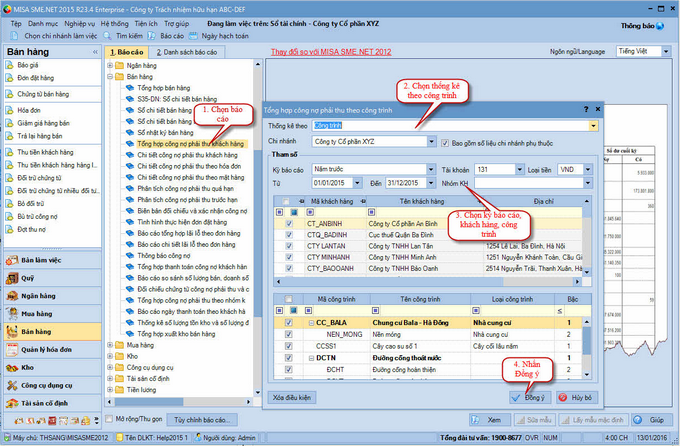
Task: Open Trả lại hàng bán item
Action: point(39,136)
